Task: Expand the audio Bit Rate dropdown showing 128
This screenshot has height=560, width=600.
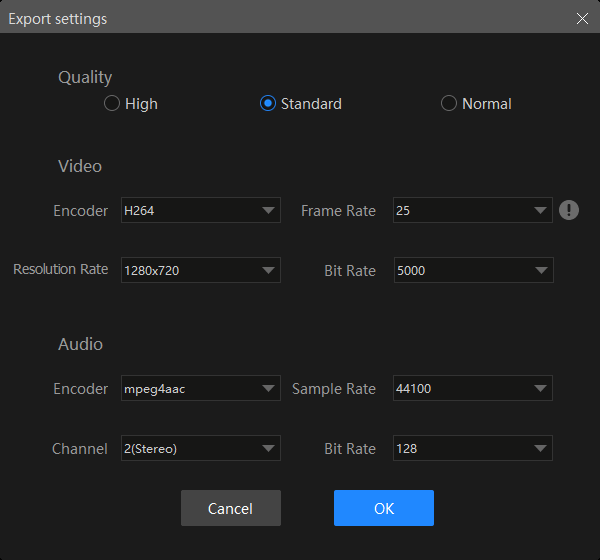Action: [x=472, y=449]
